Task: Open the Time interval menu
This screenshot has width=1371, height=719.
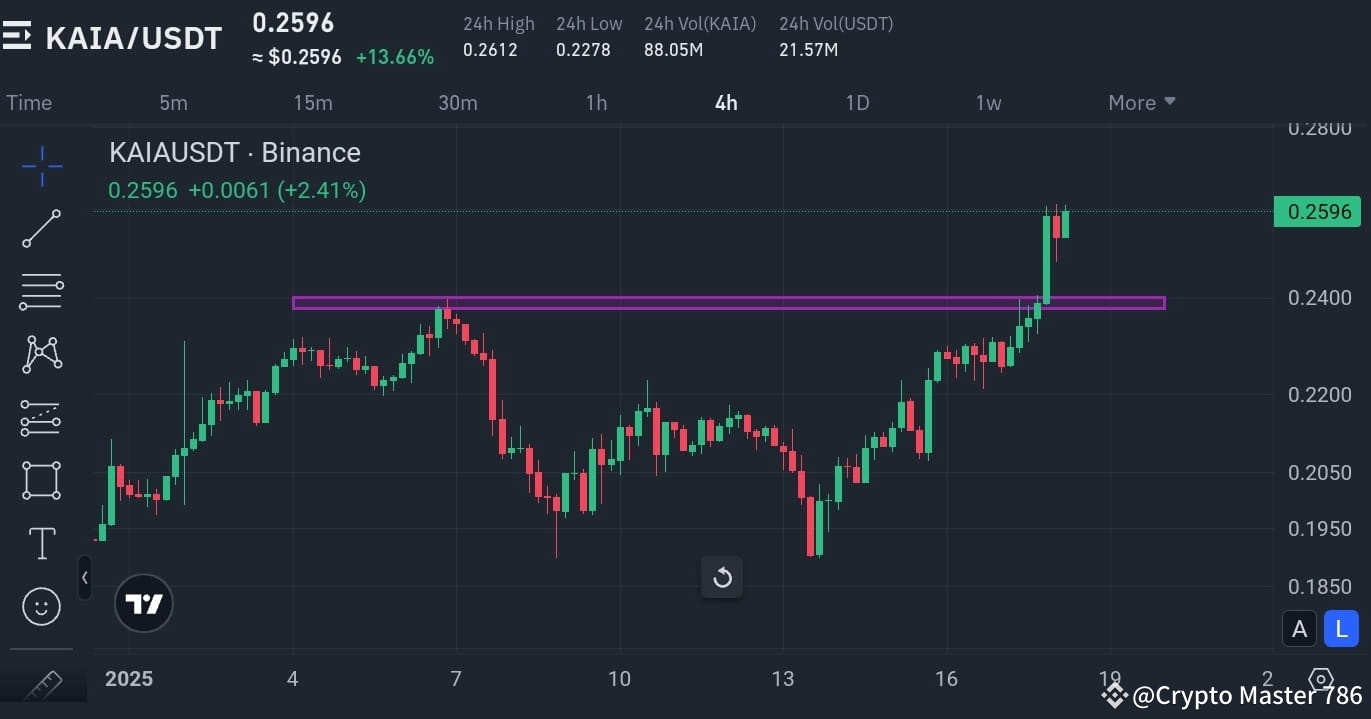Action: (29, 102)
